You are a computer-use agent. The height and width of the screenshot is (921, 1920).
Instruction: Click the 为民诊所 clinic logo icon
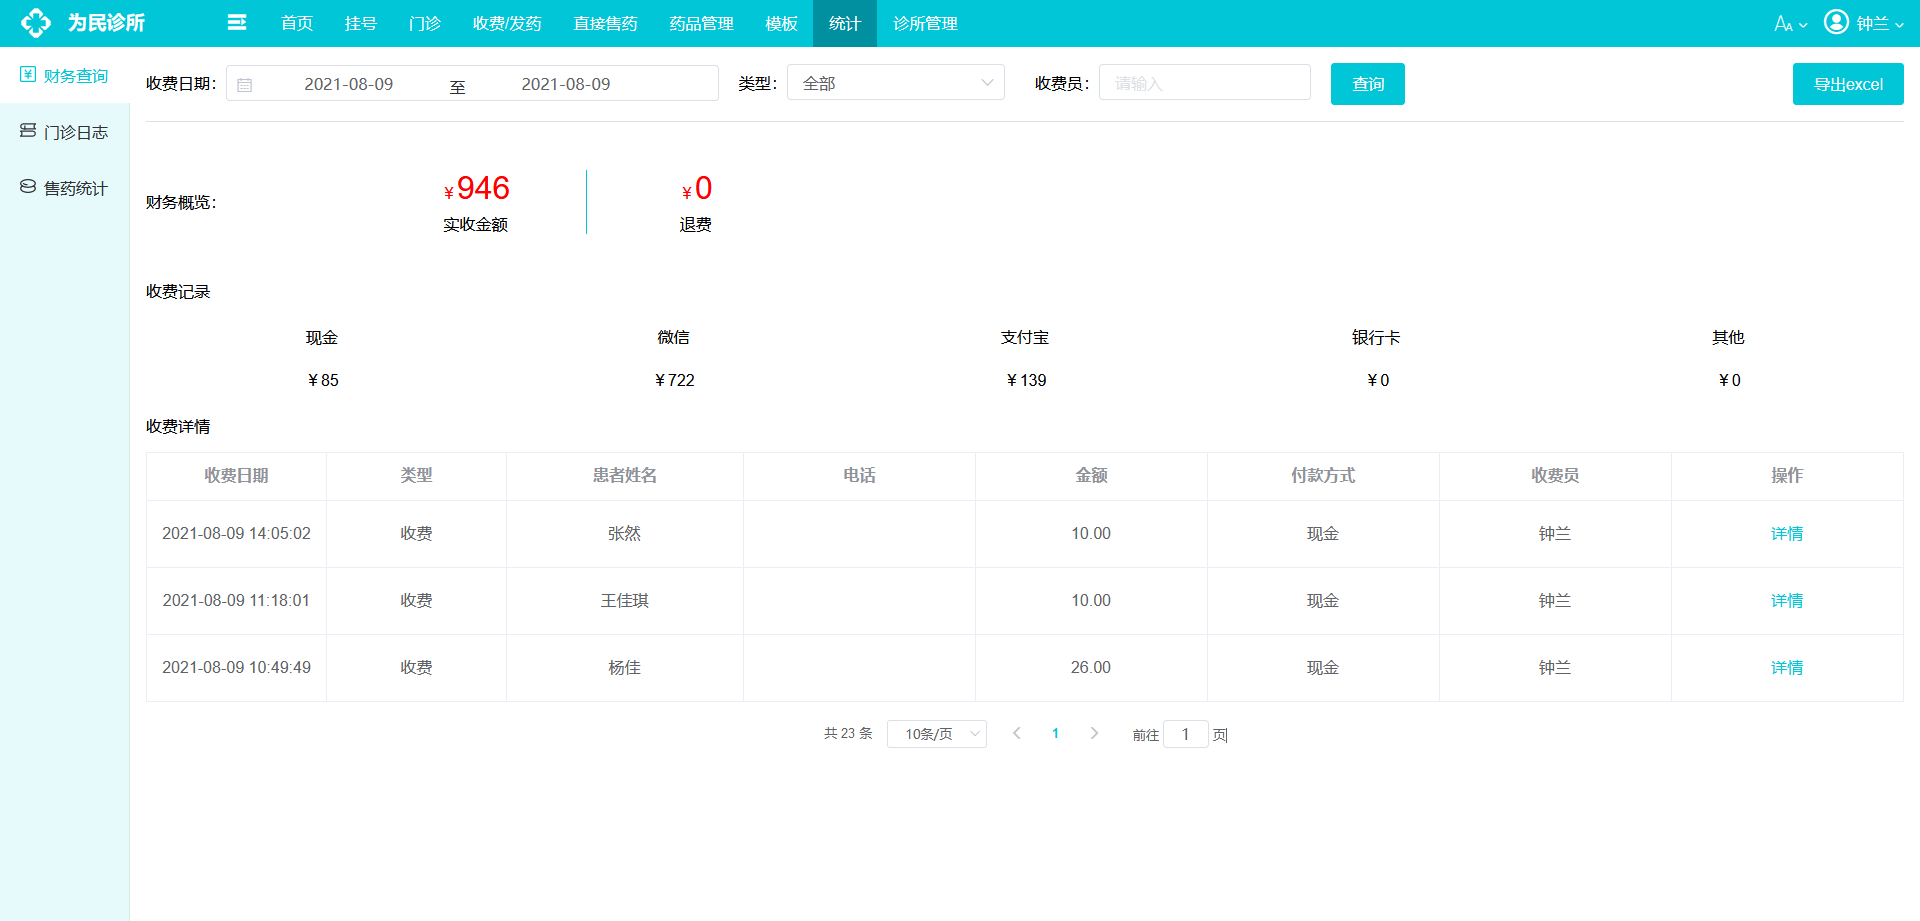click(x=36, y=23)
